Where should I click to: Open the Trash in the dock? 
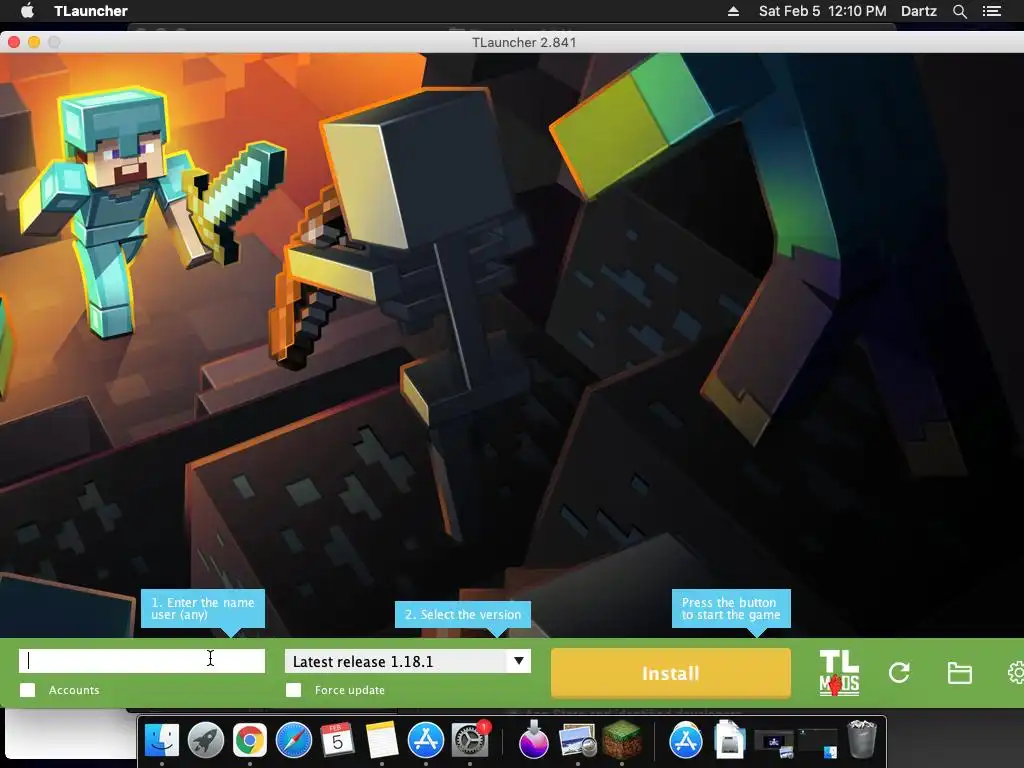pos(861,739)
